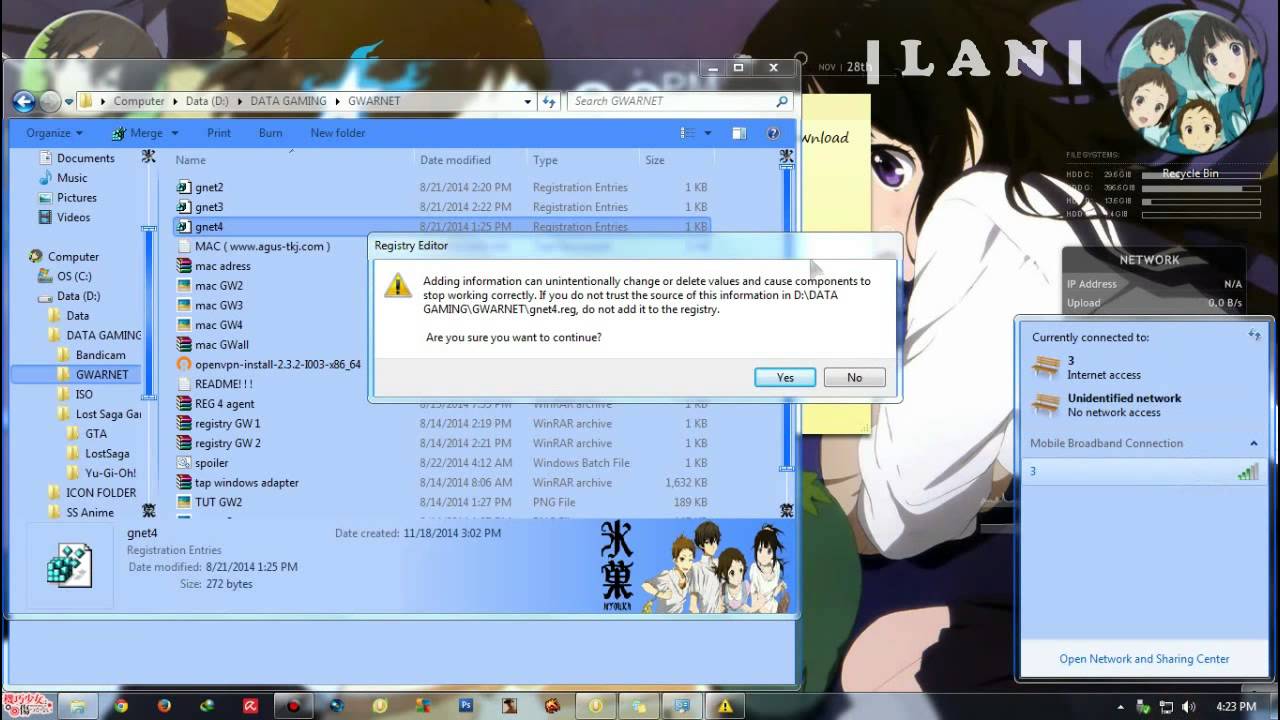Screen dimensions: 1280x720
Task: Select the mac GW4 image file
Action: (218, 325)
